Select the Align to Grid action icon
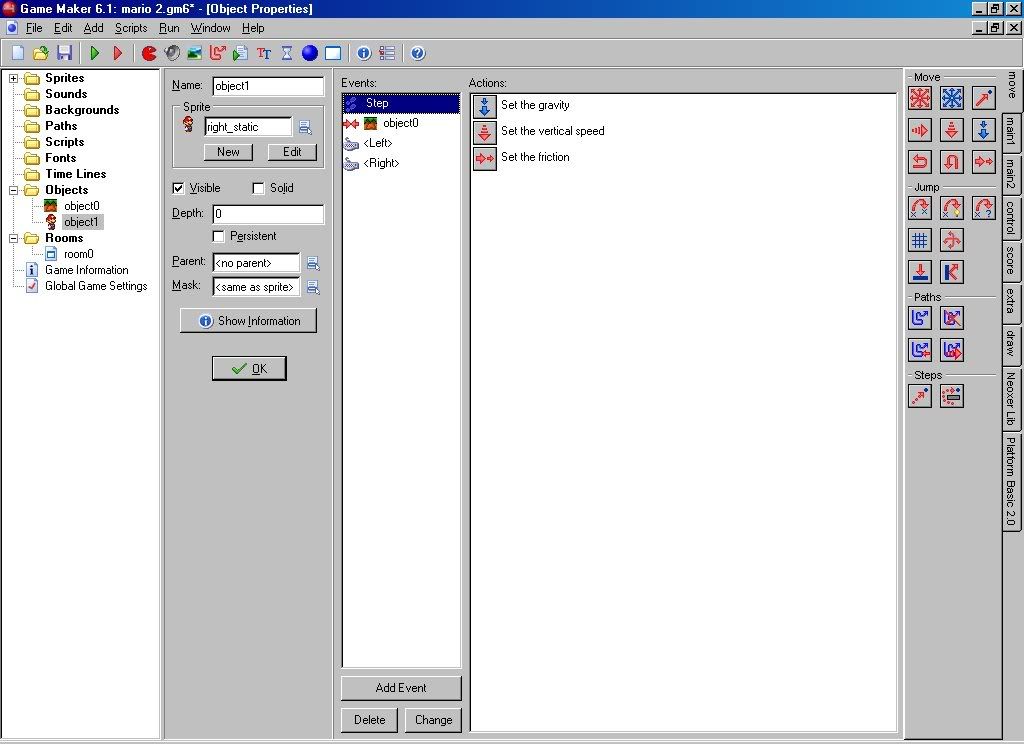 point(920,240)
